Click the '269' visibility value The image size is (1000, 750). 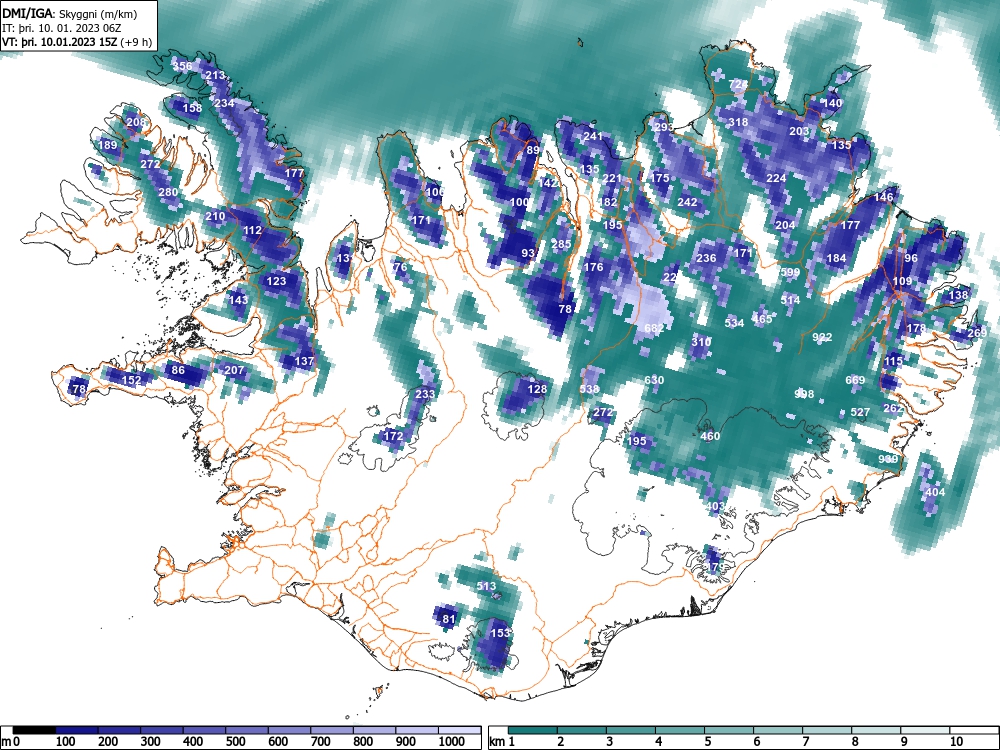point(977,334)
